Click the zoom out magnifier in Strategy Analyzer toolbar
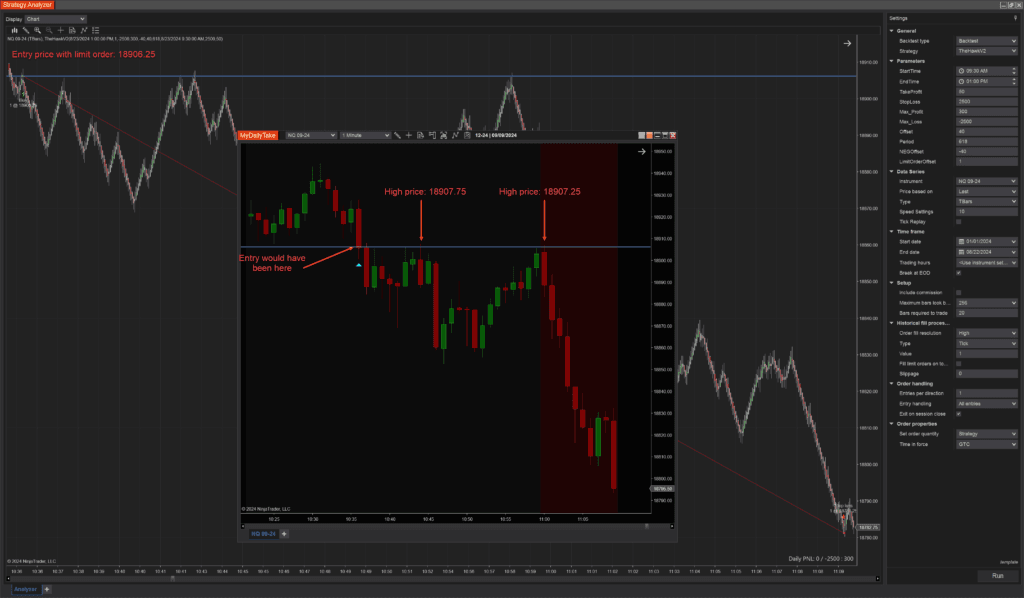1024x598 pixels. pos(49,30)
